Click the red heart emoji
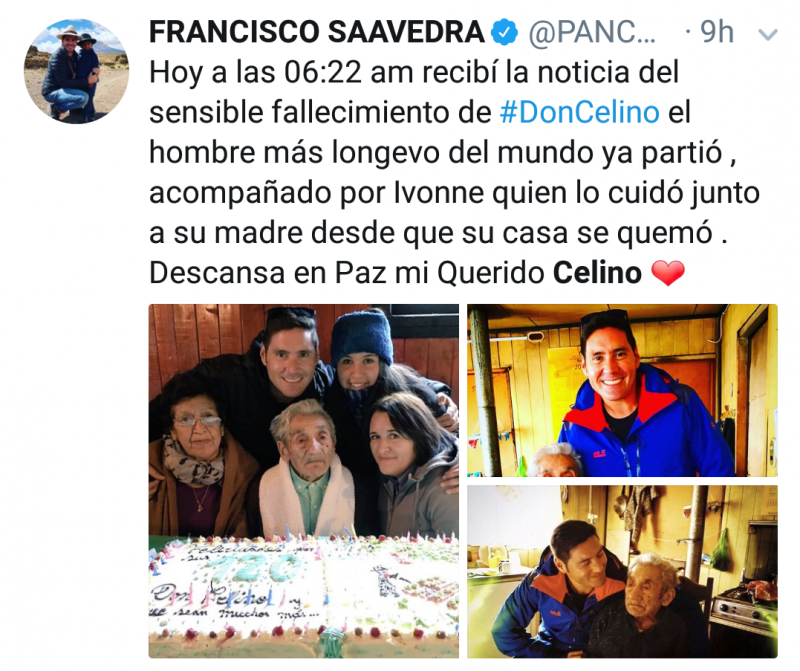The height and width of the screenshot is (671, 800). click(668, 274)
